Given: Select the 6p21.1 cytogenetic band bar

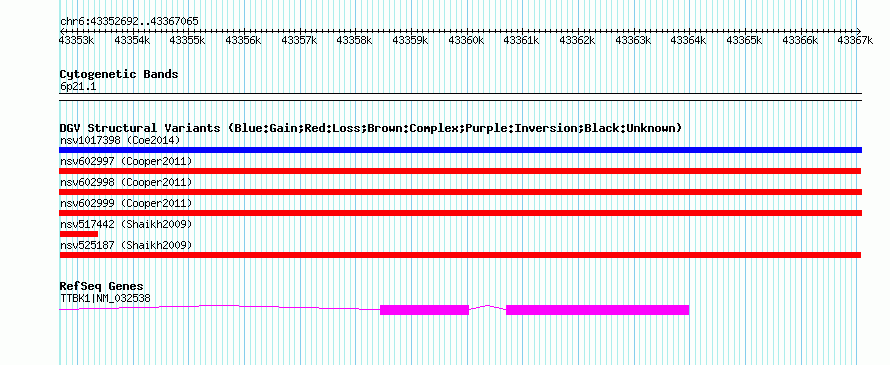Looking at the screenshot, I should tap(460, 97).
